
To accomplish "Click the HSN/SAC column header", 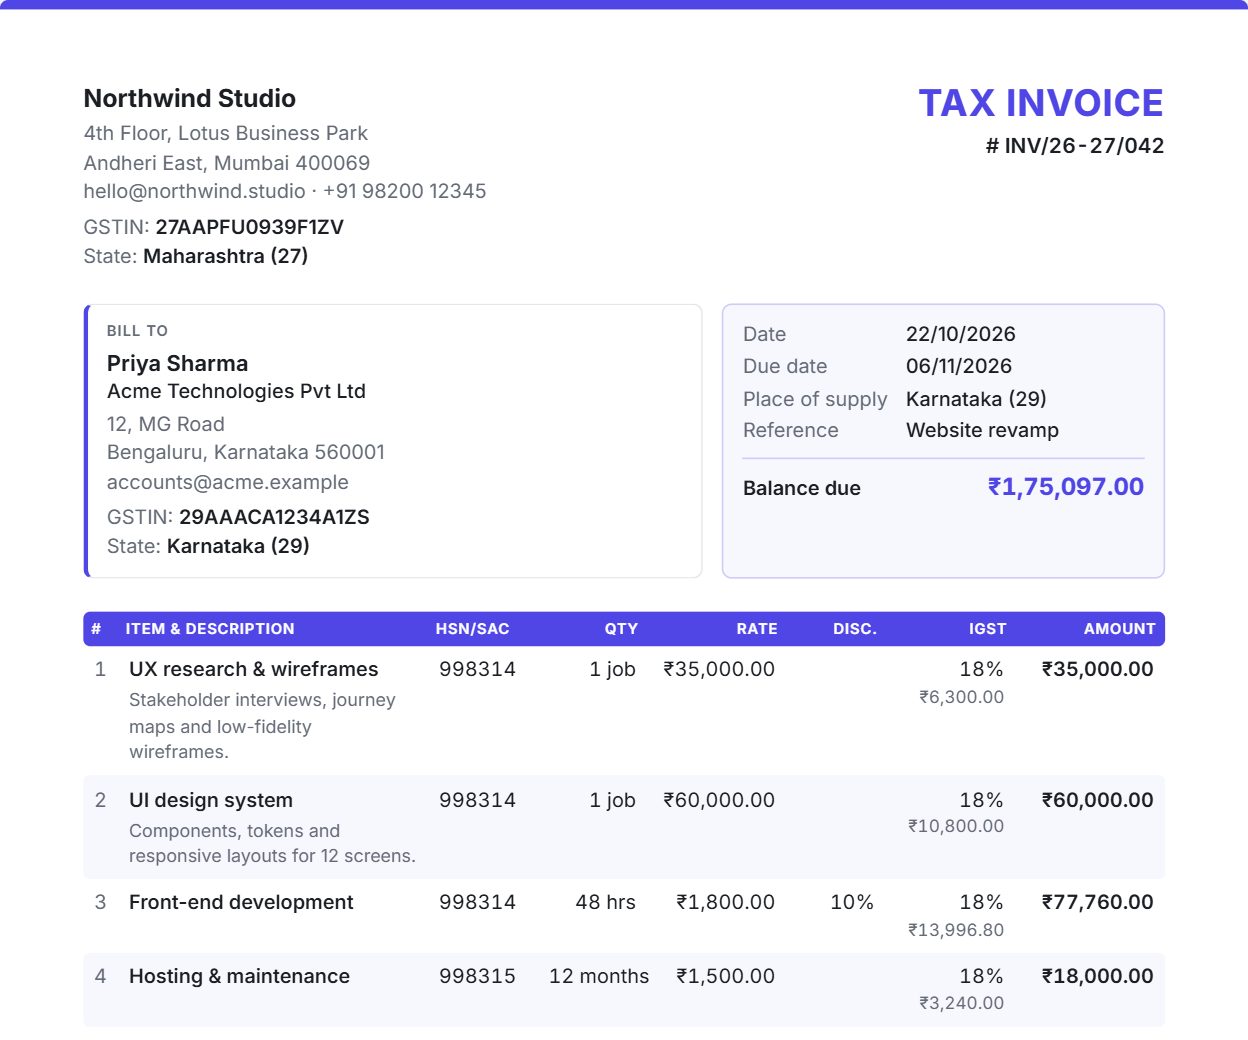I will click(x=472, y=629).
